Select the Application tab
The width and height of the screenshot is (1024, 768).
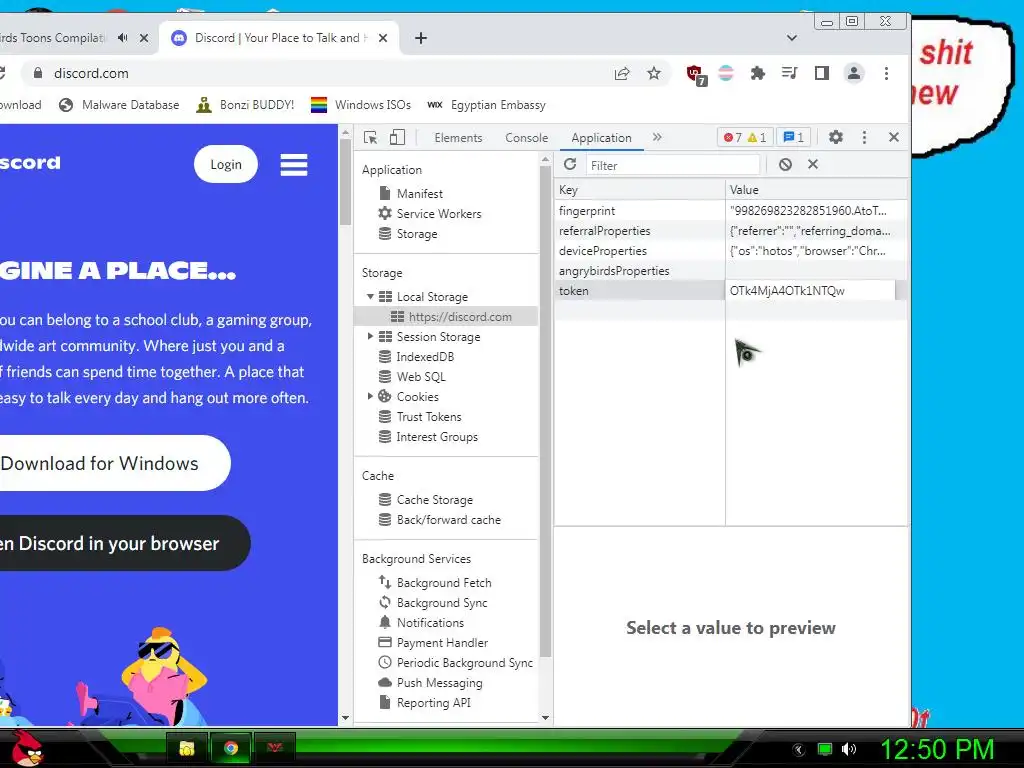601,138
